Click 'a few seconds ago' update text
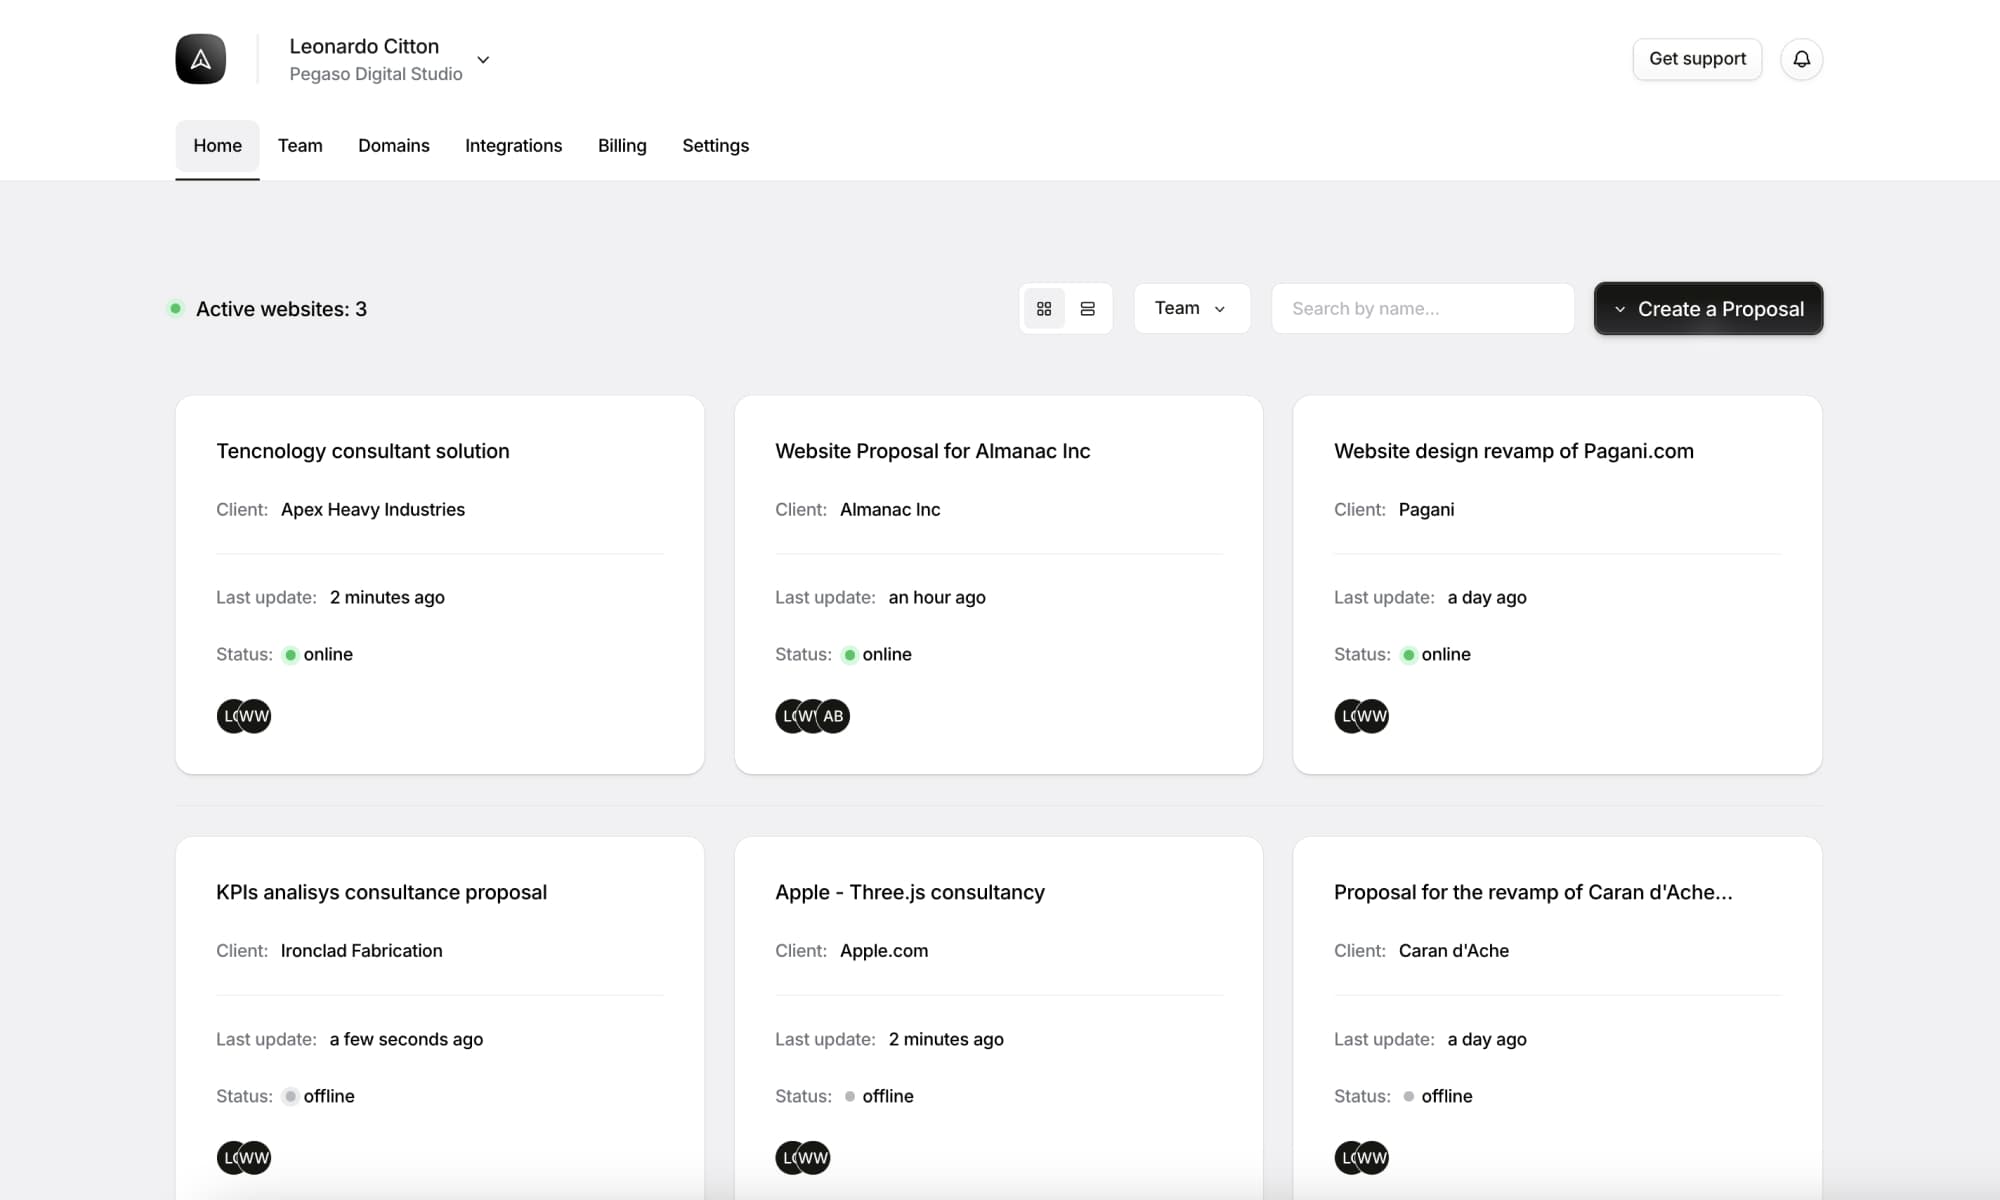This screenshot has width=2000, height=1200. point(406,1039)
